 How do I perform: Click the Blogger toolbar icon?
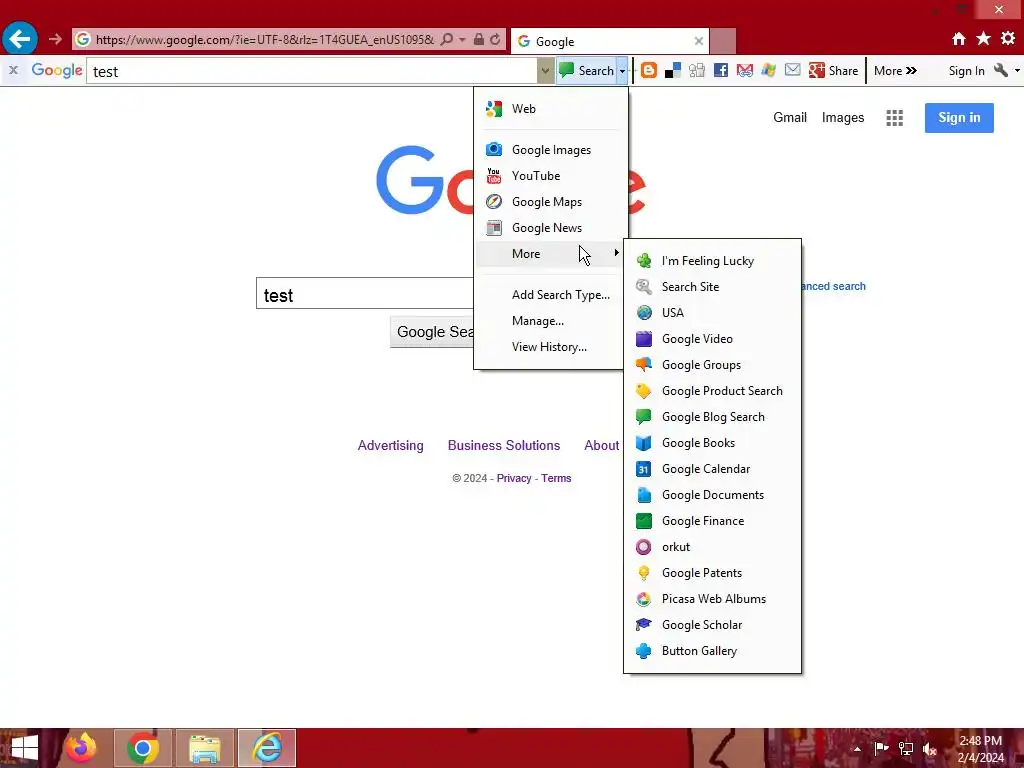point(648,71)
